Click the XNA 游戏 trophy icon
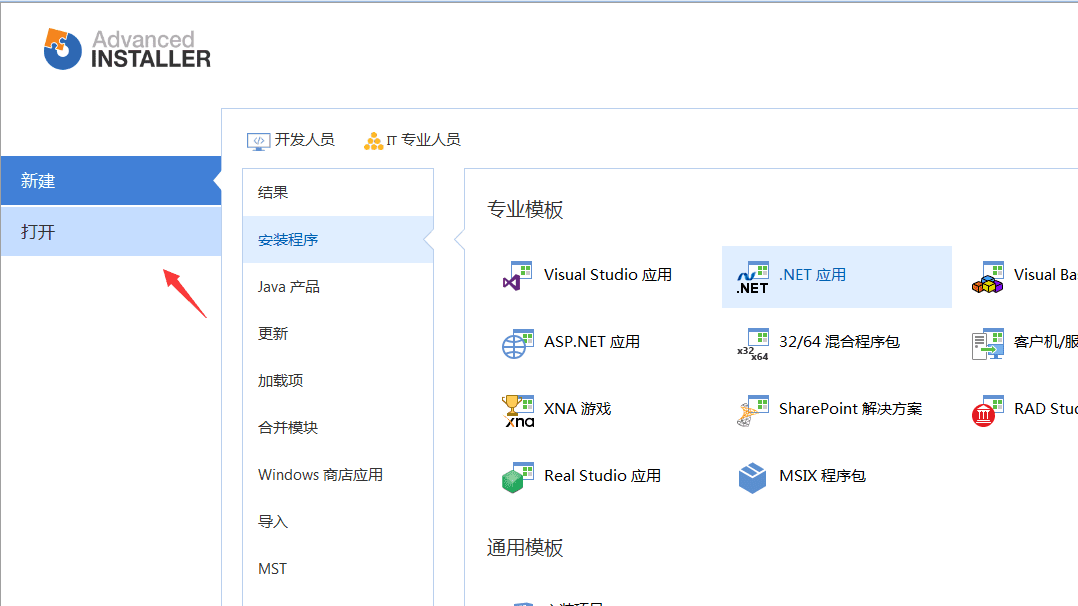 (519, 411)
